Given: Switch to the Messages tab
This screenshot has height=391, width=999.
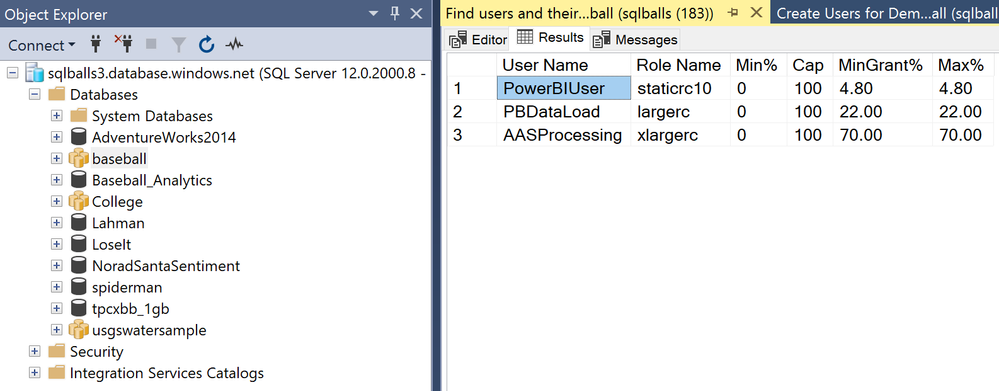Looking at the screenshot, I should pyautogui.click(x=635, y=39).
